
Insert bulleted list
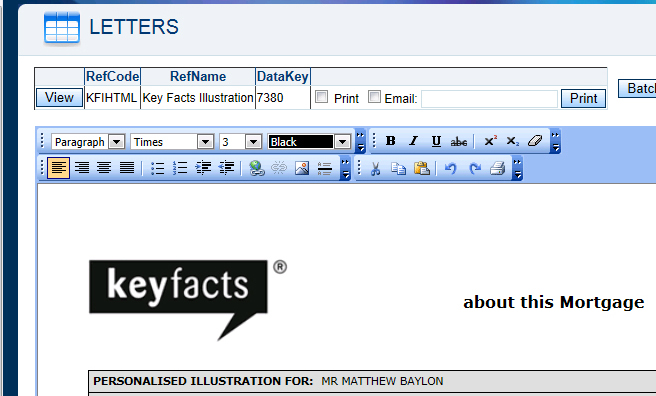[157, 168]
